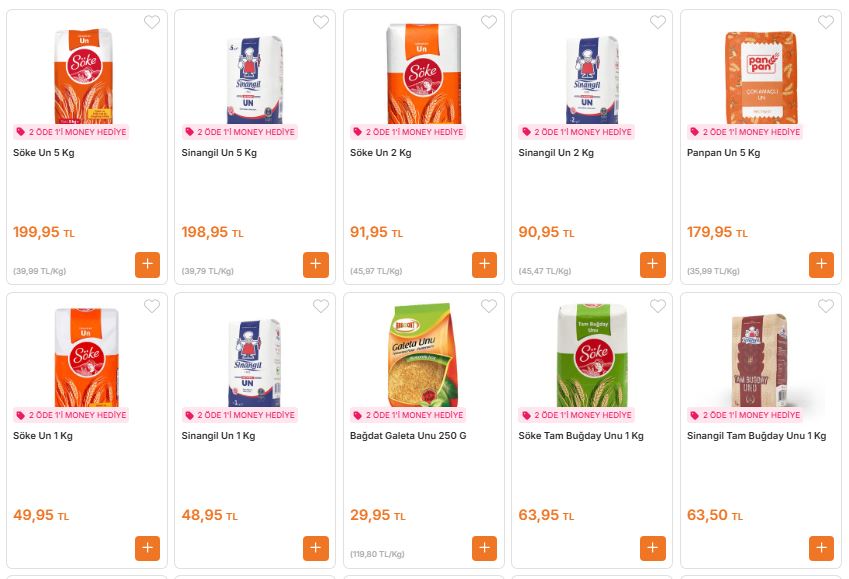Viewport: 849px width, 579px height.
Task: Toggle favorite heart on Söke Un 1 Kg
Action: [152, 306]
